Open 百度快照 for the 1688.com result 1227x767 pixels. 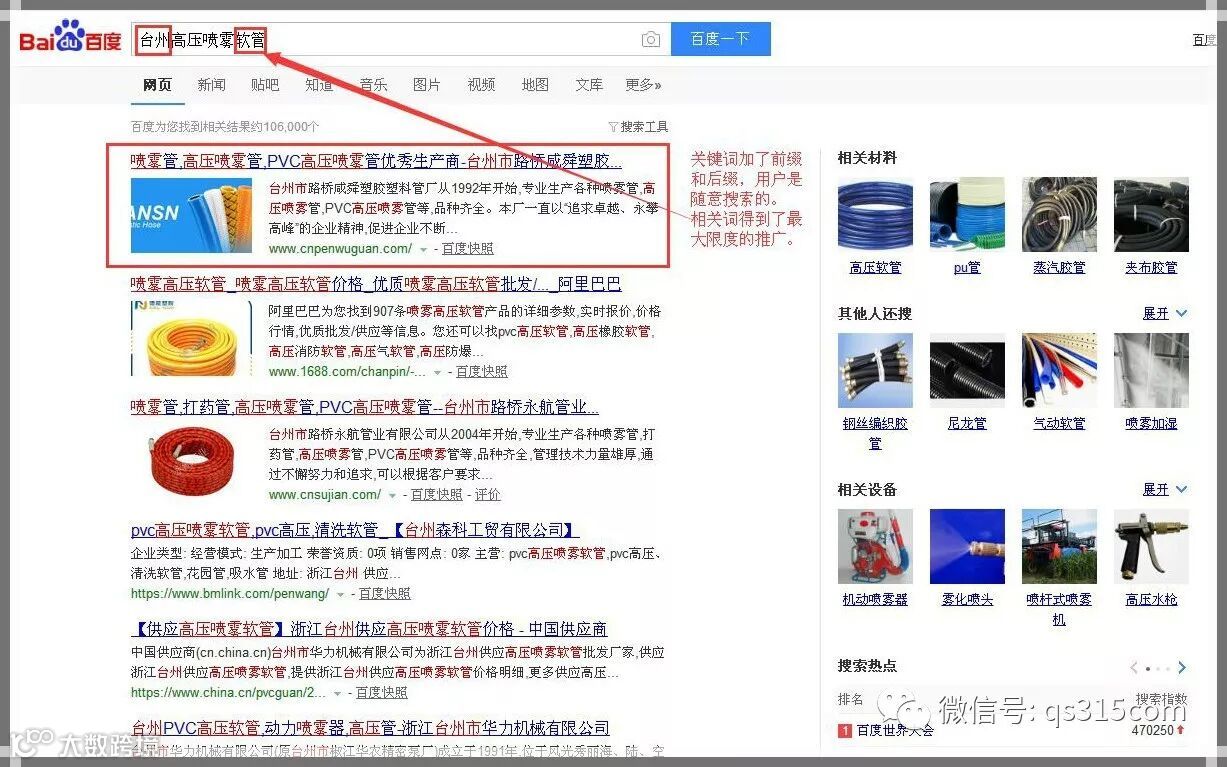tap(482, 372)
